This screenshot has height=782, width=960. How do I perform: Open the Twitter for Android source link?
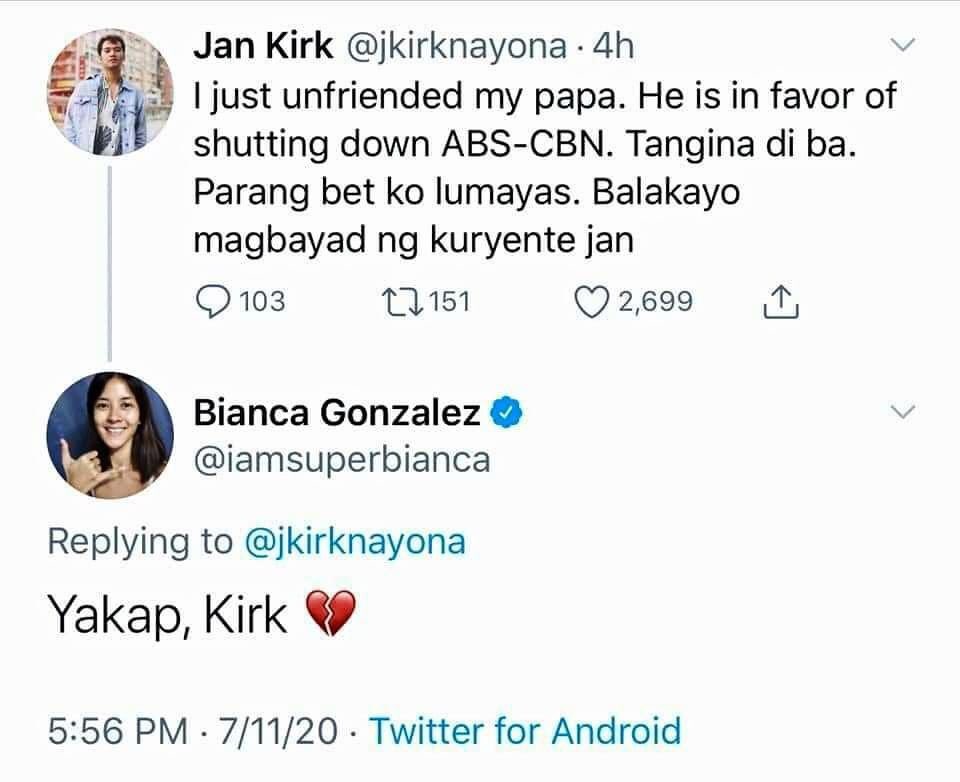click(526, 730)
